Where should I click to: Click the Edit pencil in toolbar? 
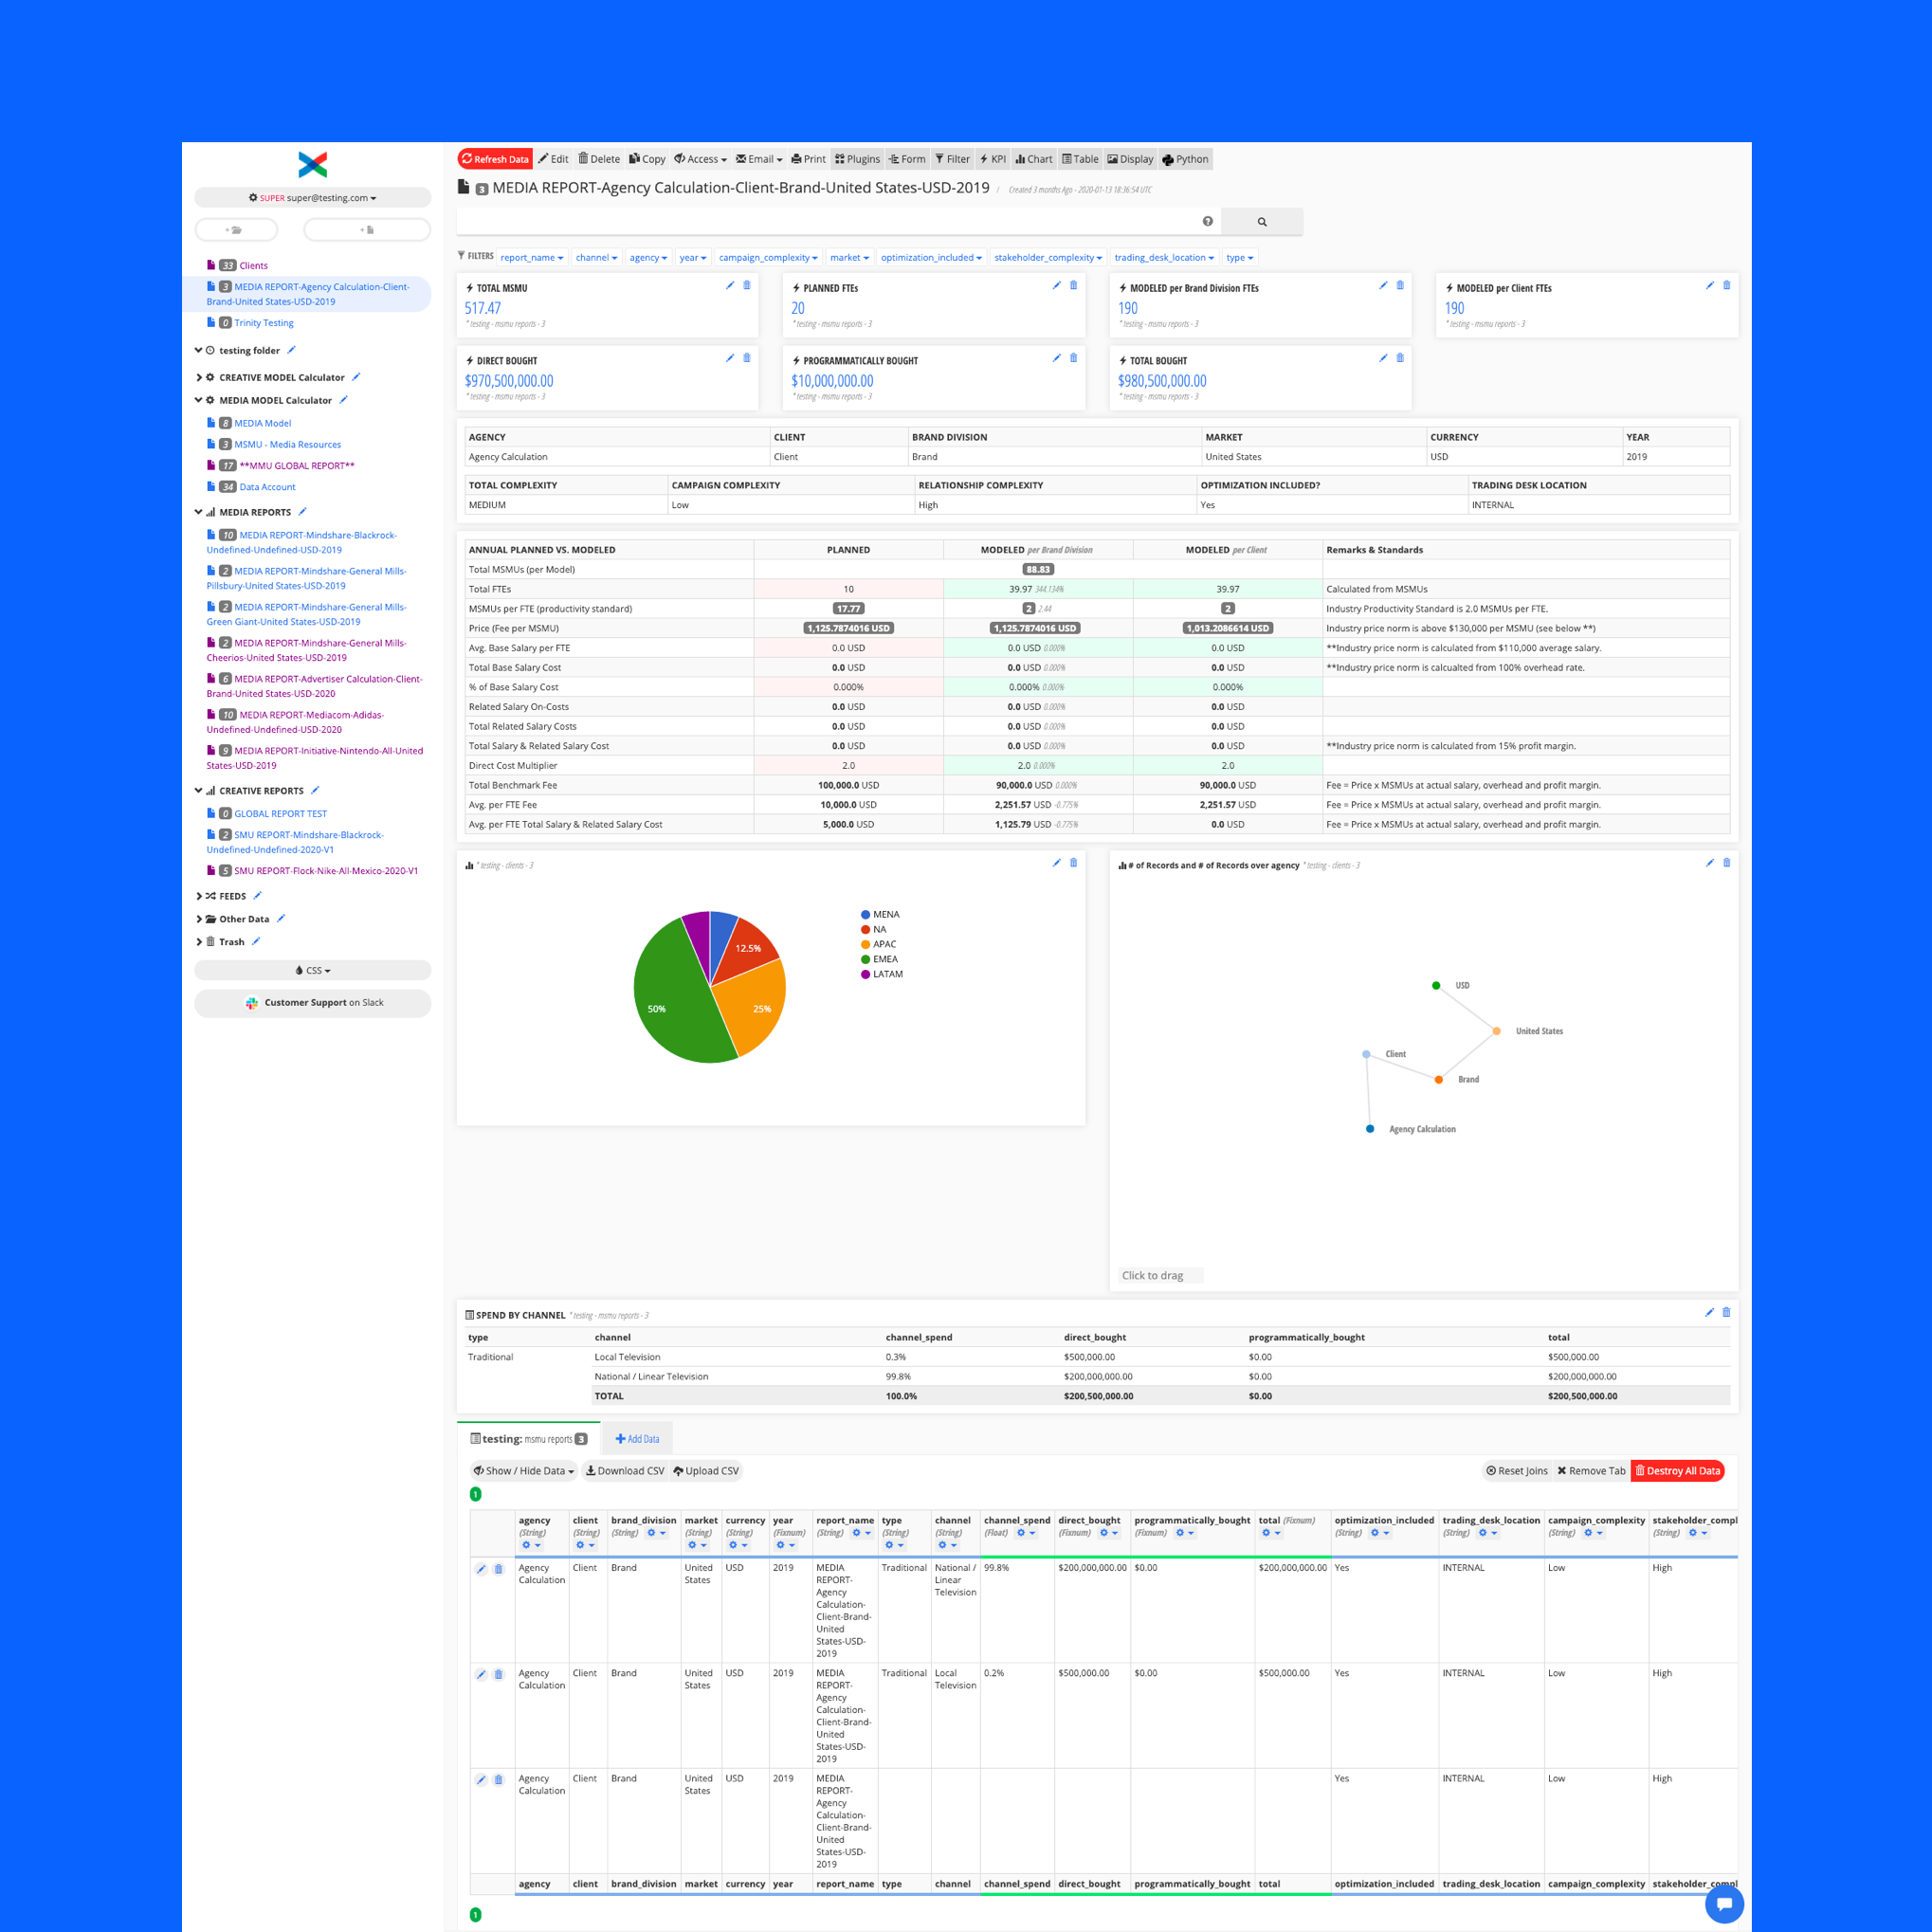click(553, 159)
